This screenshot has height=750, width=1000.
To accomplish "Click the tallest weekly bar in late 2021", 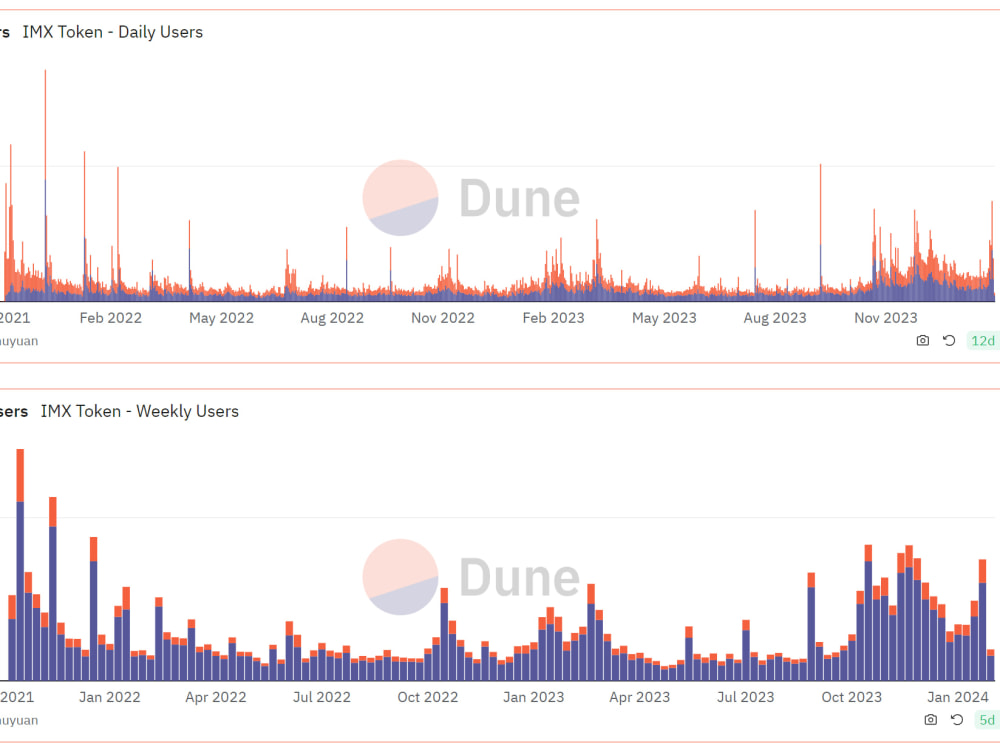I will click(20, 564).
